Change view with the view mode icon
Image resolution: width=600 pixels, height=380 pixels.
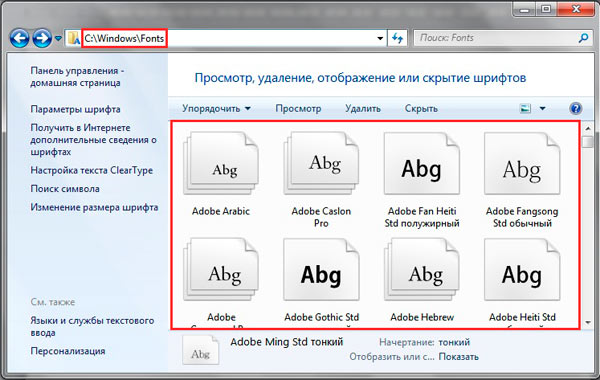525,109
